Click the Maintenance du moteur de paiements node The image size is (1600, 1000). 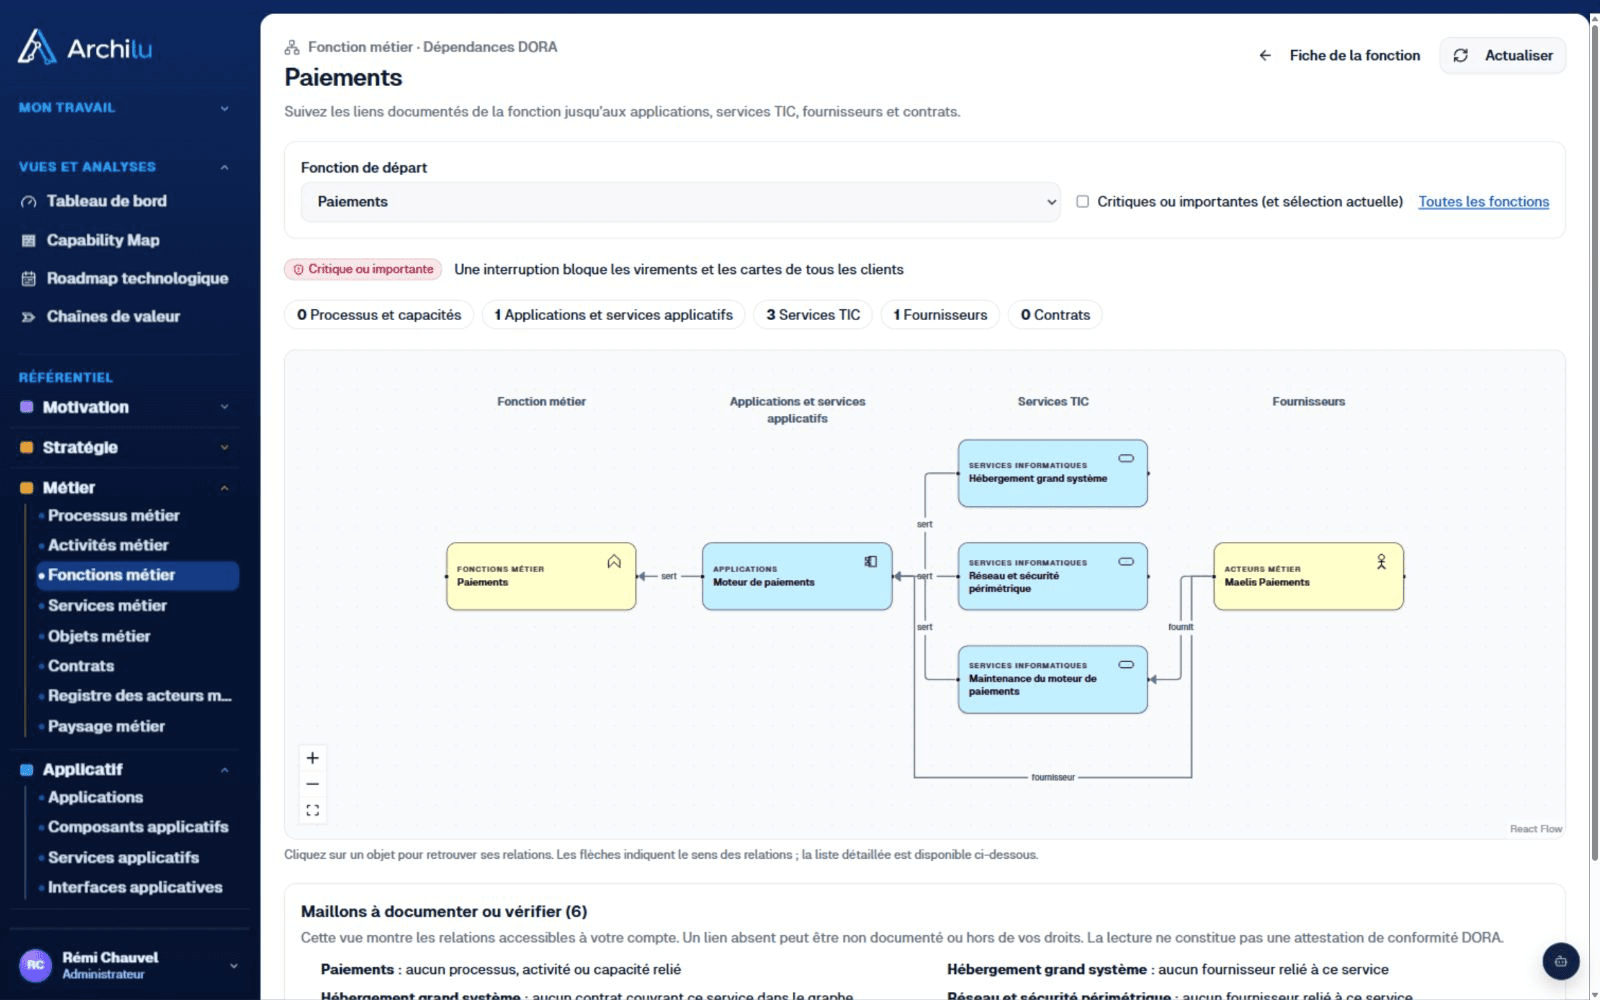click(1053, 680)
